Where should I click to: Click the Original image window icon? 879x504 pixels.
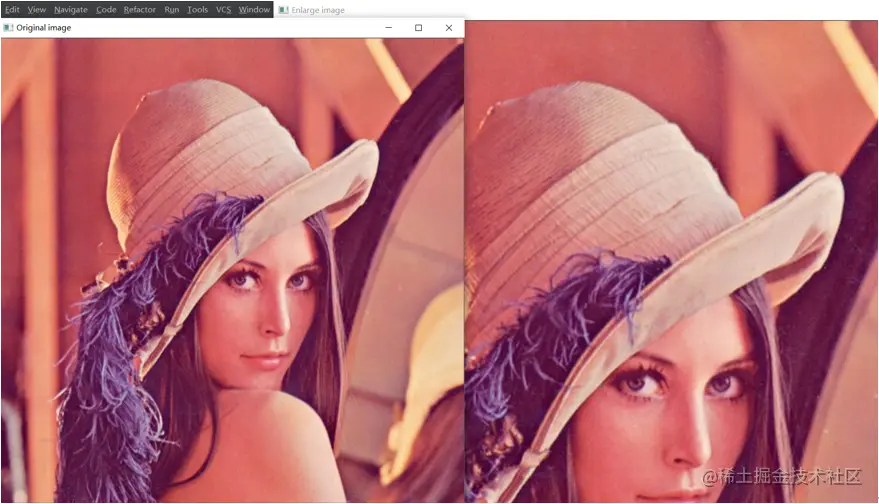[8, 27]
